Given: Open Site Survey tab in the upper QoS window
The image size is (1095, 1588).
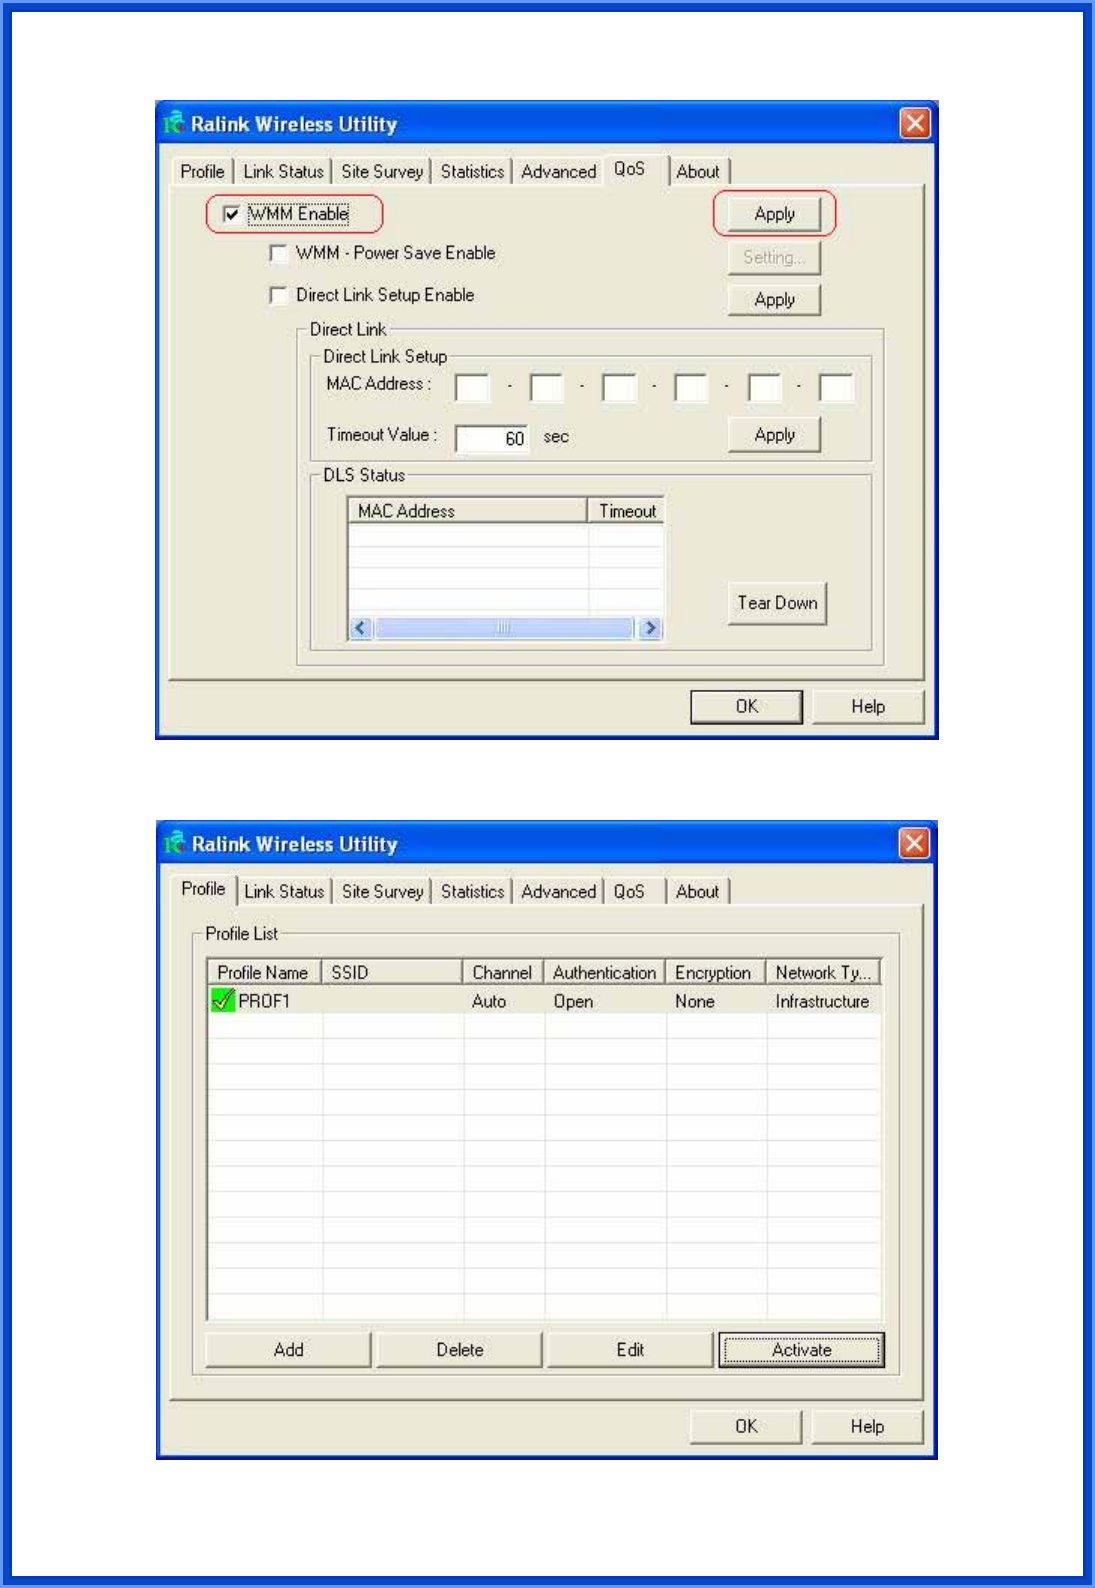Looking at the screenshot, I should tap(382, 171).
